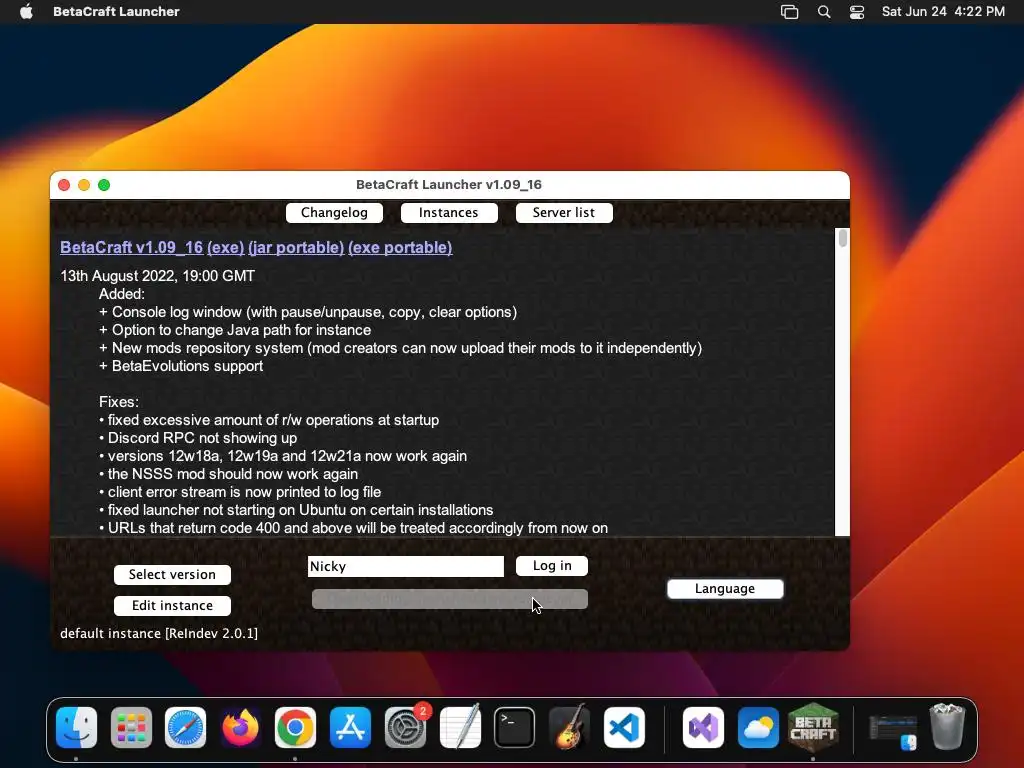Image resolution: width=1024 pixels, height=768 pixels.
Task: Click the changelog vertical scrollbar thumb
Action: click(843, 238)
